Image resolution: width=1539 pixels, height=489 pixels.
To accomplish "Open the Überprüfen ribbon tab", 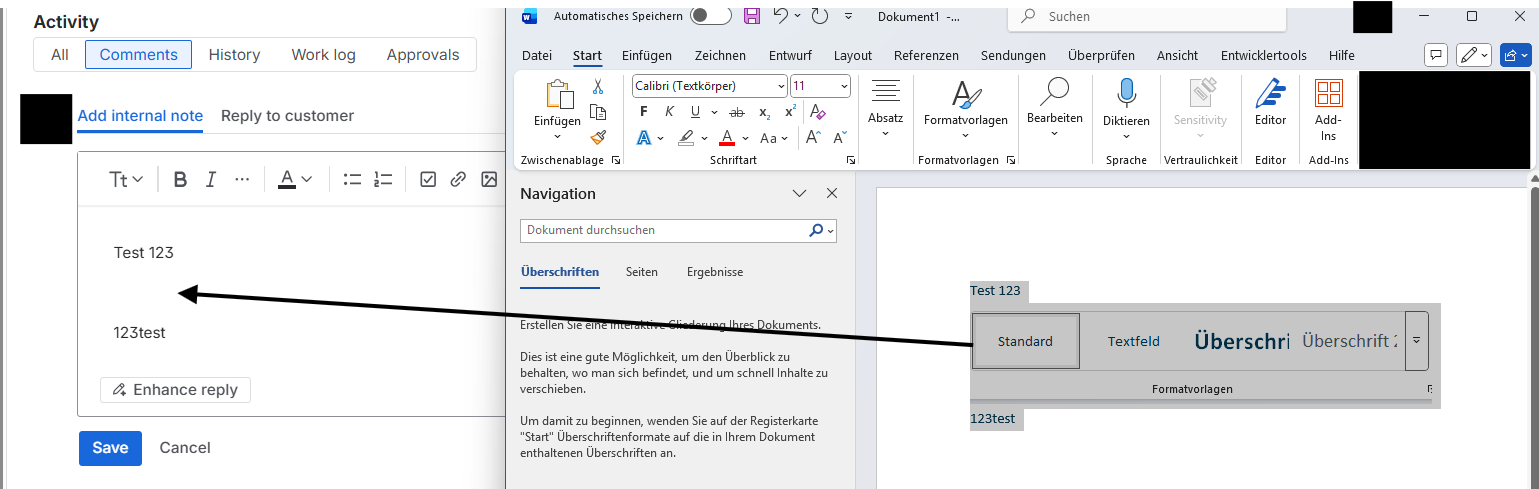I will 1101,55.
